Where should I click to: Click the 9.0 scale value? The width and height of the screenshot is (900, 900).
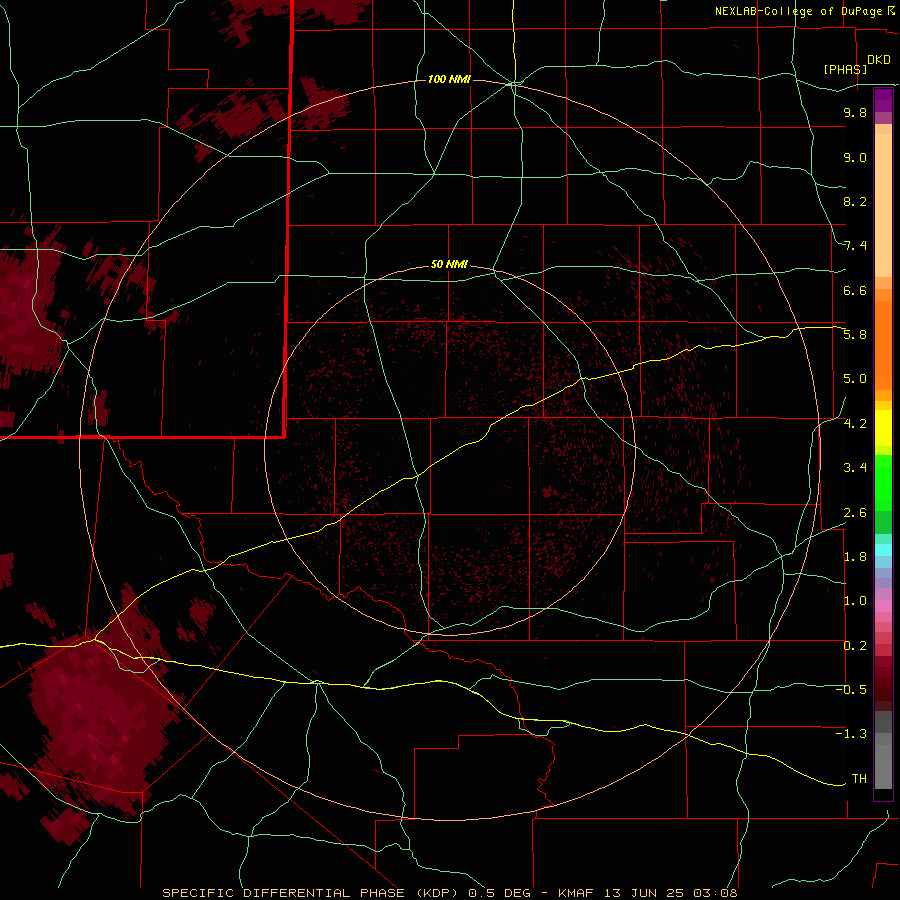pyautogui.click(x=855, y=157)
